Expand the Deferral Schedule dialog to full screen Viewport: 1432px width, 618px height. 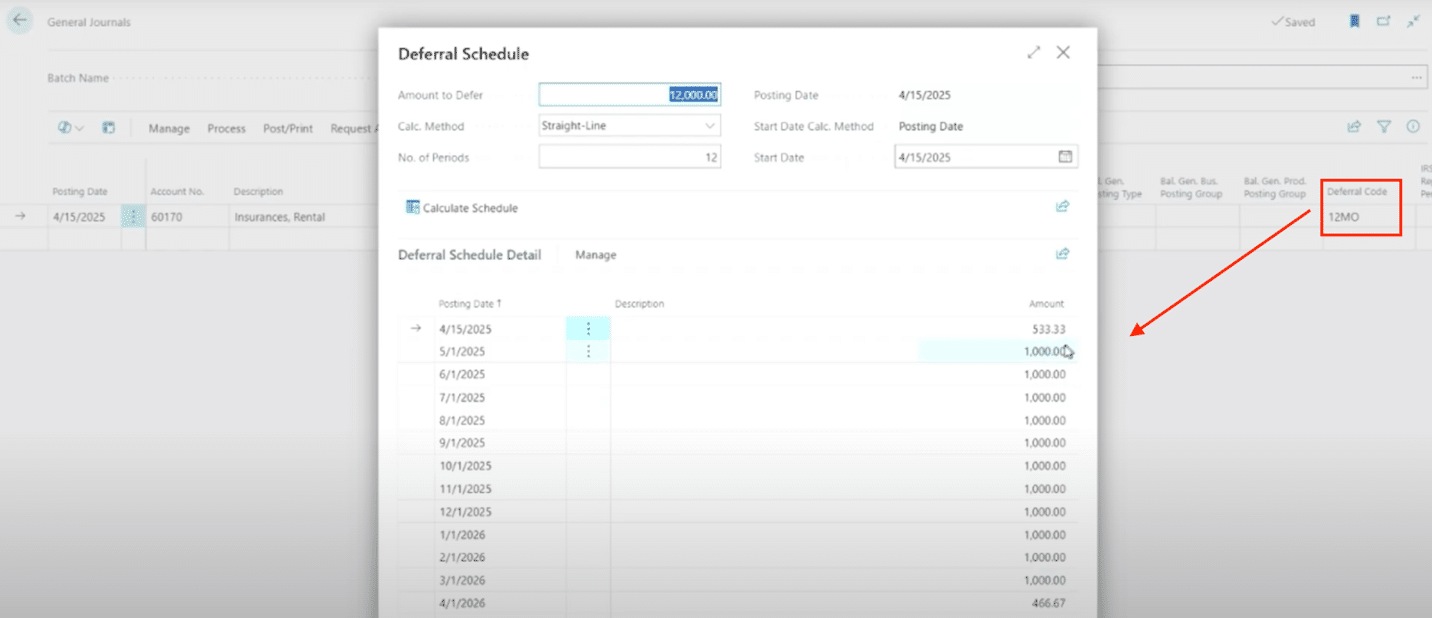point(1034,53)
